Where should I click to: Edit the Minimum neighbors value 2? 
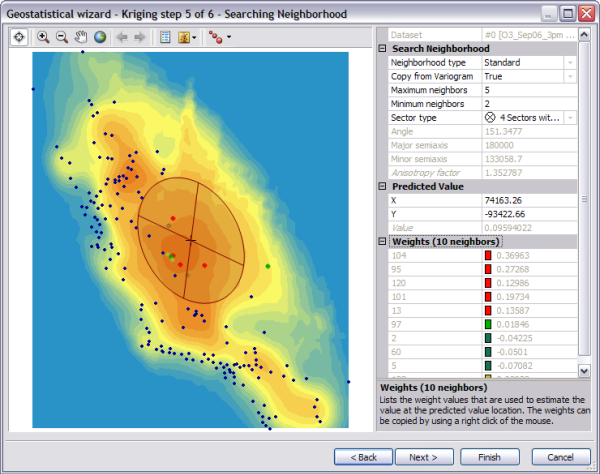529,104
